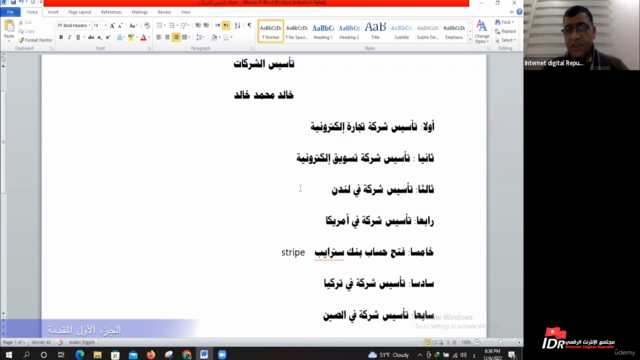Screen dimensions: 640x360
Task: Toggle subscript formatting
Action: click(100, 37)
